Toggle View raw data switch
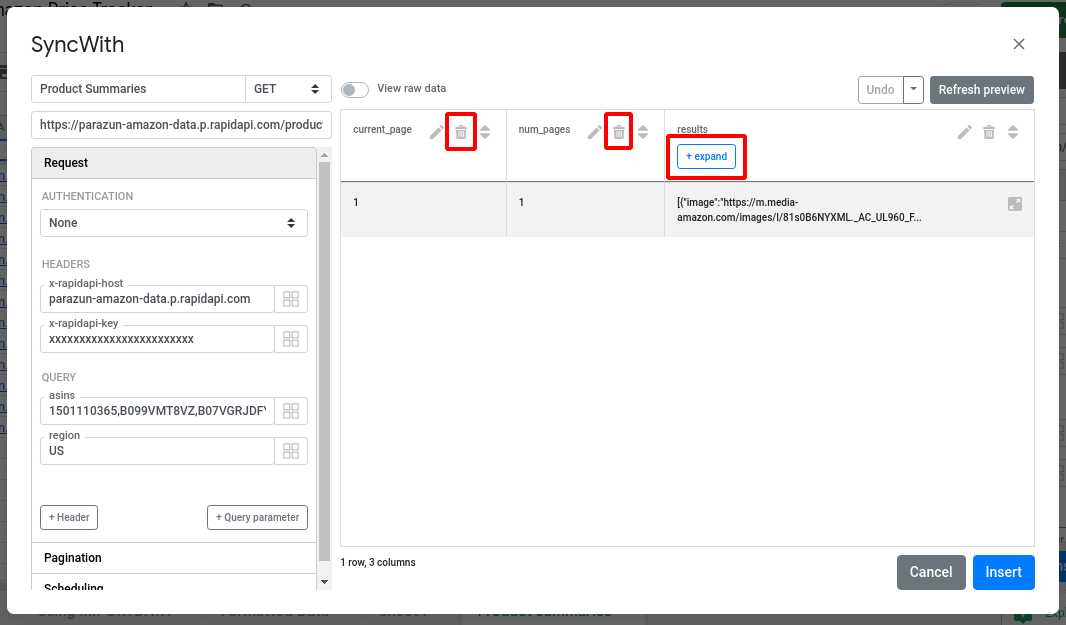Screen dimensions: 1066x625 click(x=355, y=89)
